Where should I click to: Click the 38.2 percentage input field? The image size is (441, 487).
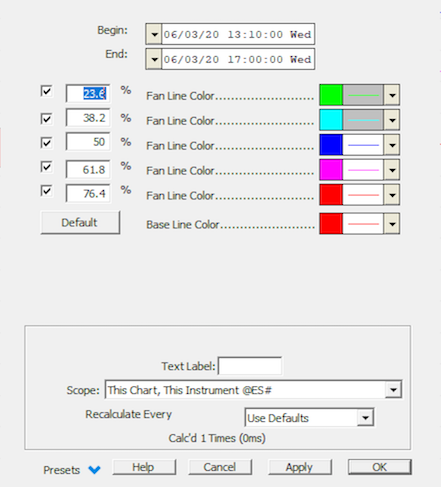(88, 118)
